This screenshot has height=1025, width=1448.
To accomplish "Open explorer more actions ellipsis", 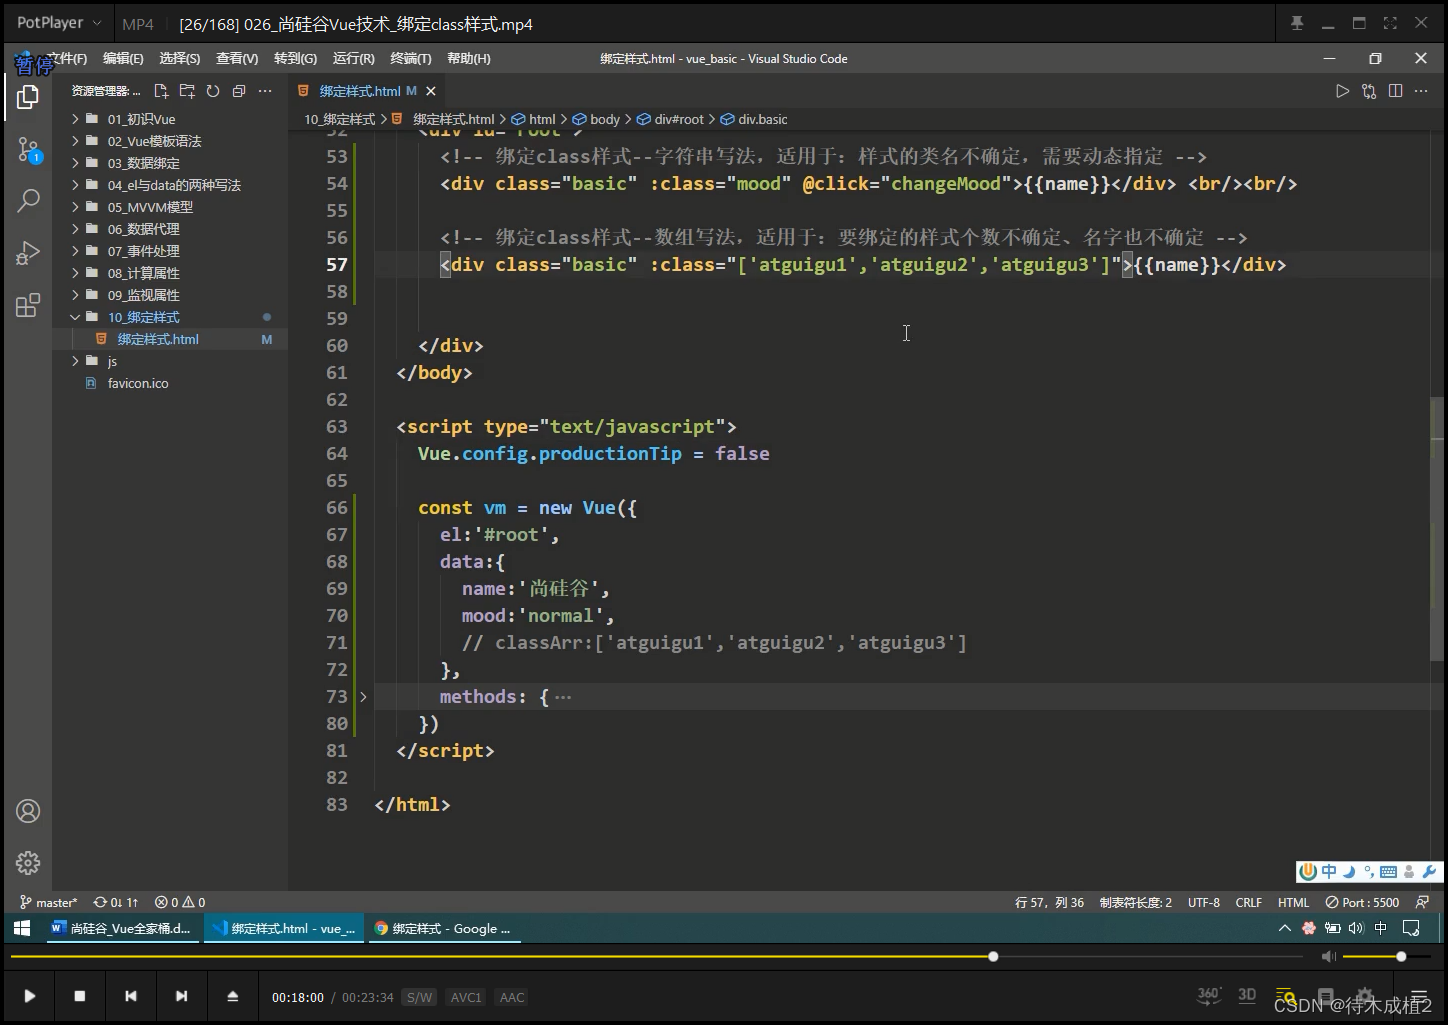I will pos(265,91).
